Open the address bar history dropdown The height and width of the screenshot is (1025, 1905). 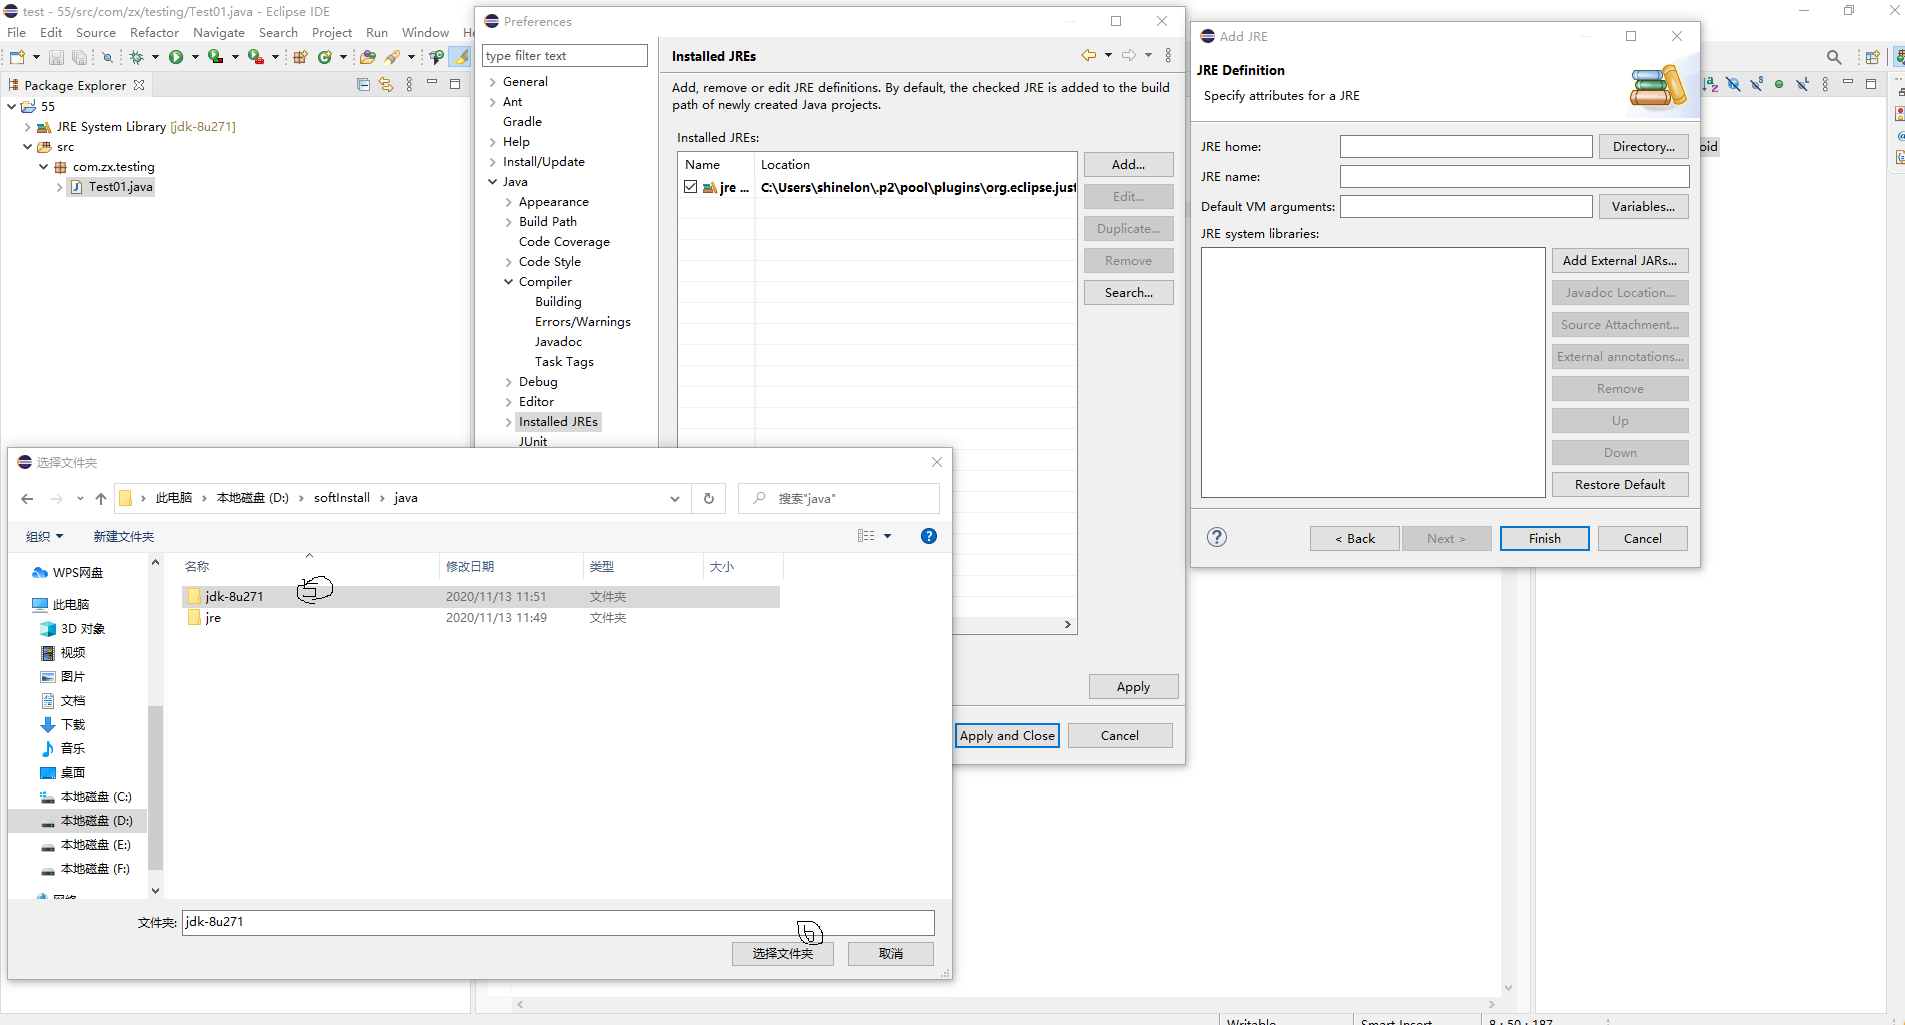675,498
